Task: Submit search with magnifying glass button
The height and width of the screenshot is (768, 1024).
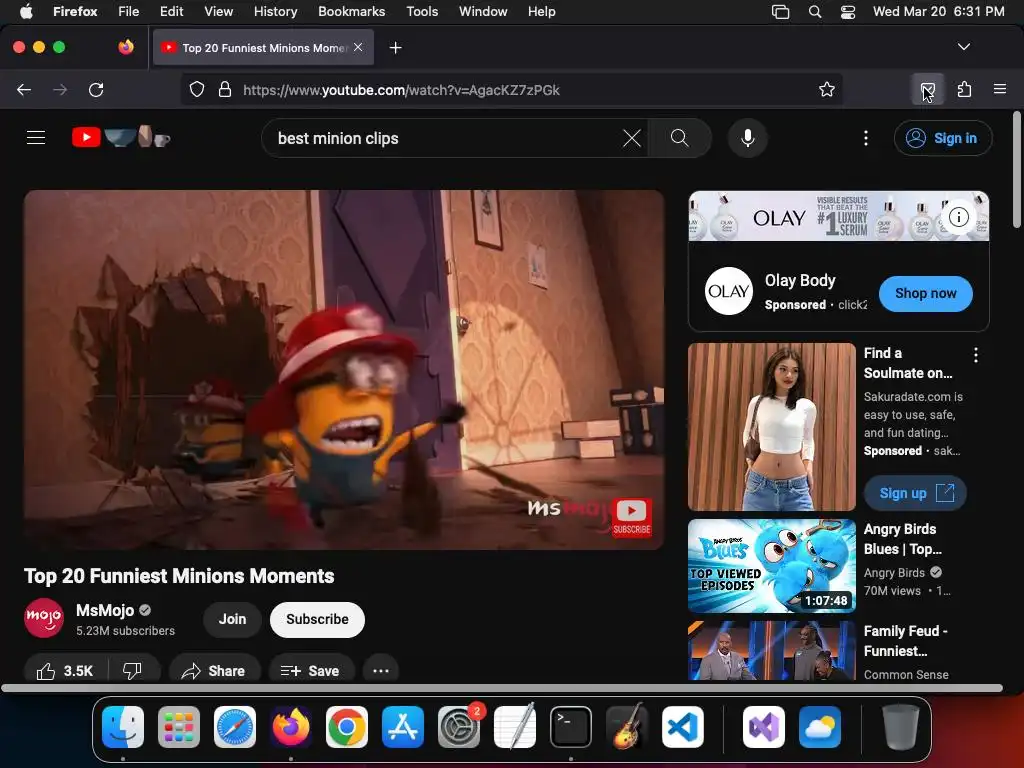Action: click(x=680, y=138)
